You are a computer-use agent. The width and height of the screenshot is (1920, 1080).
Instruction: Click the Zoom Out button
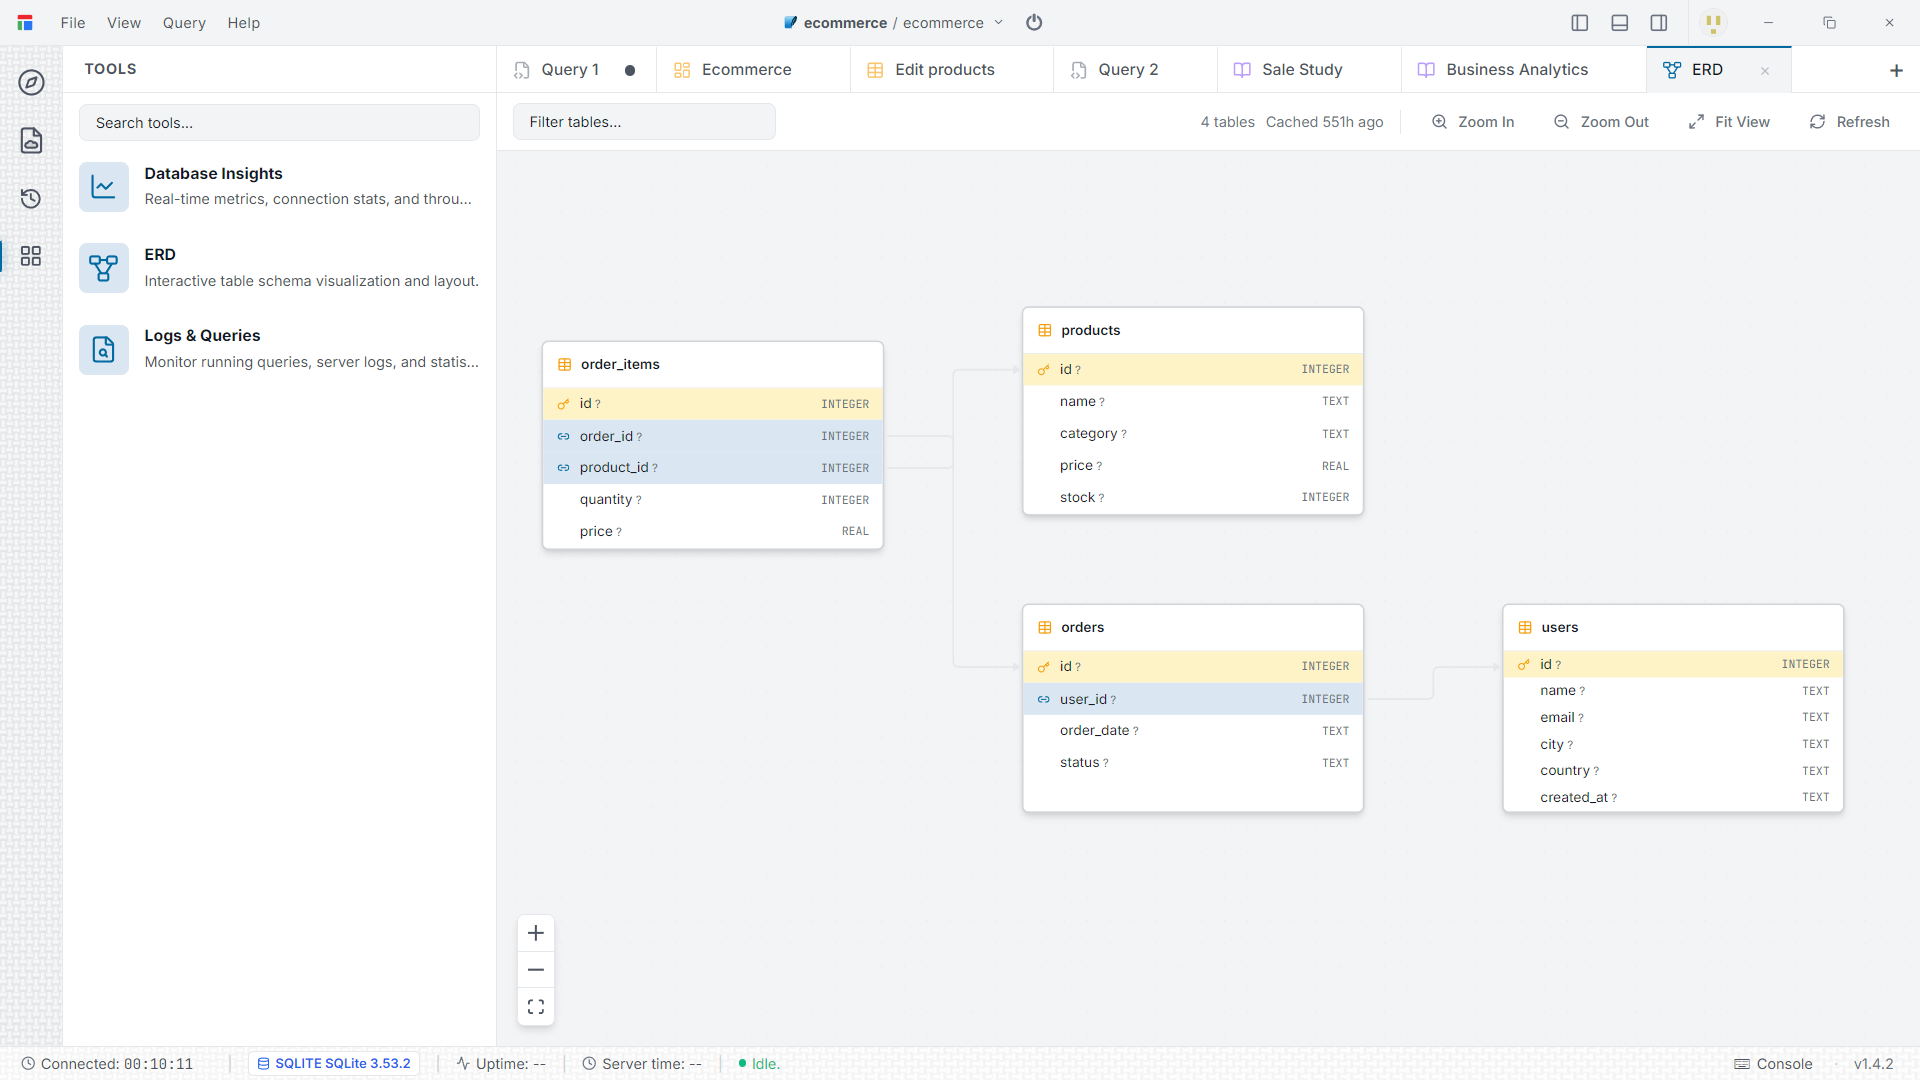point(1601,122)
